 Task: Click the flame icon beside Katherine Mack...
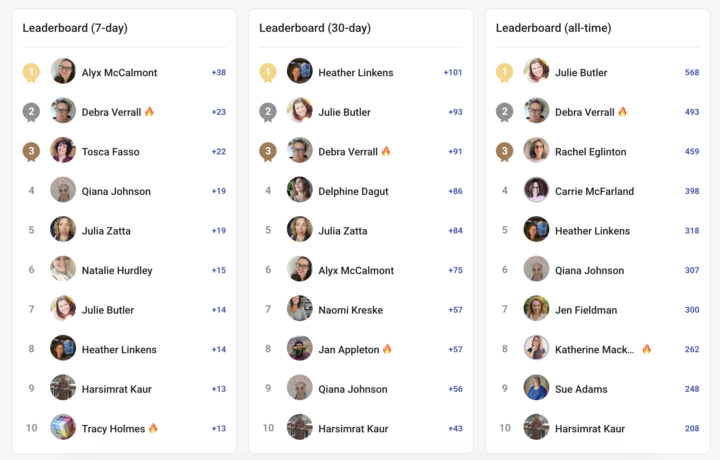(647, 349)
